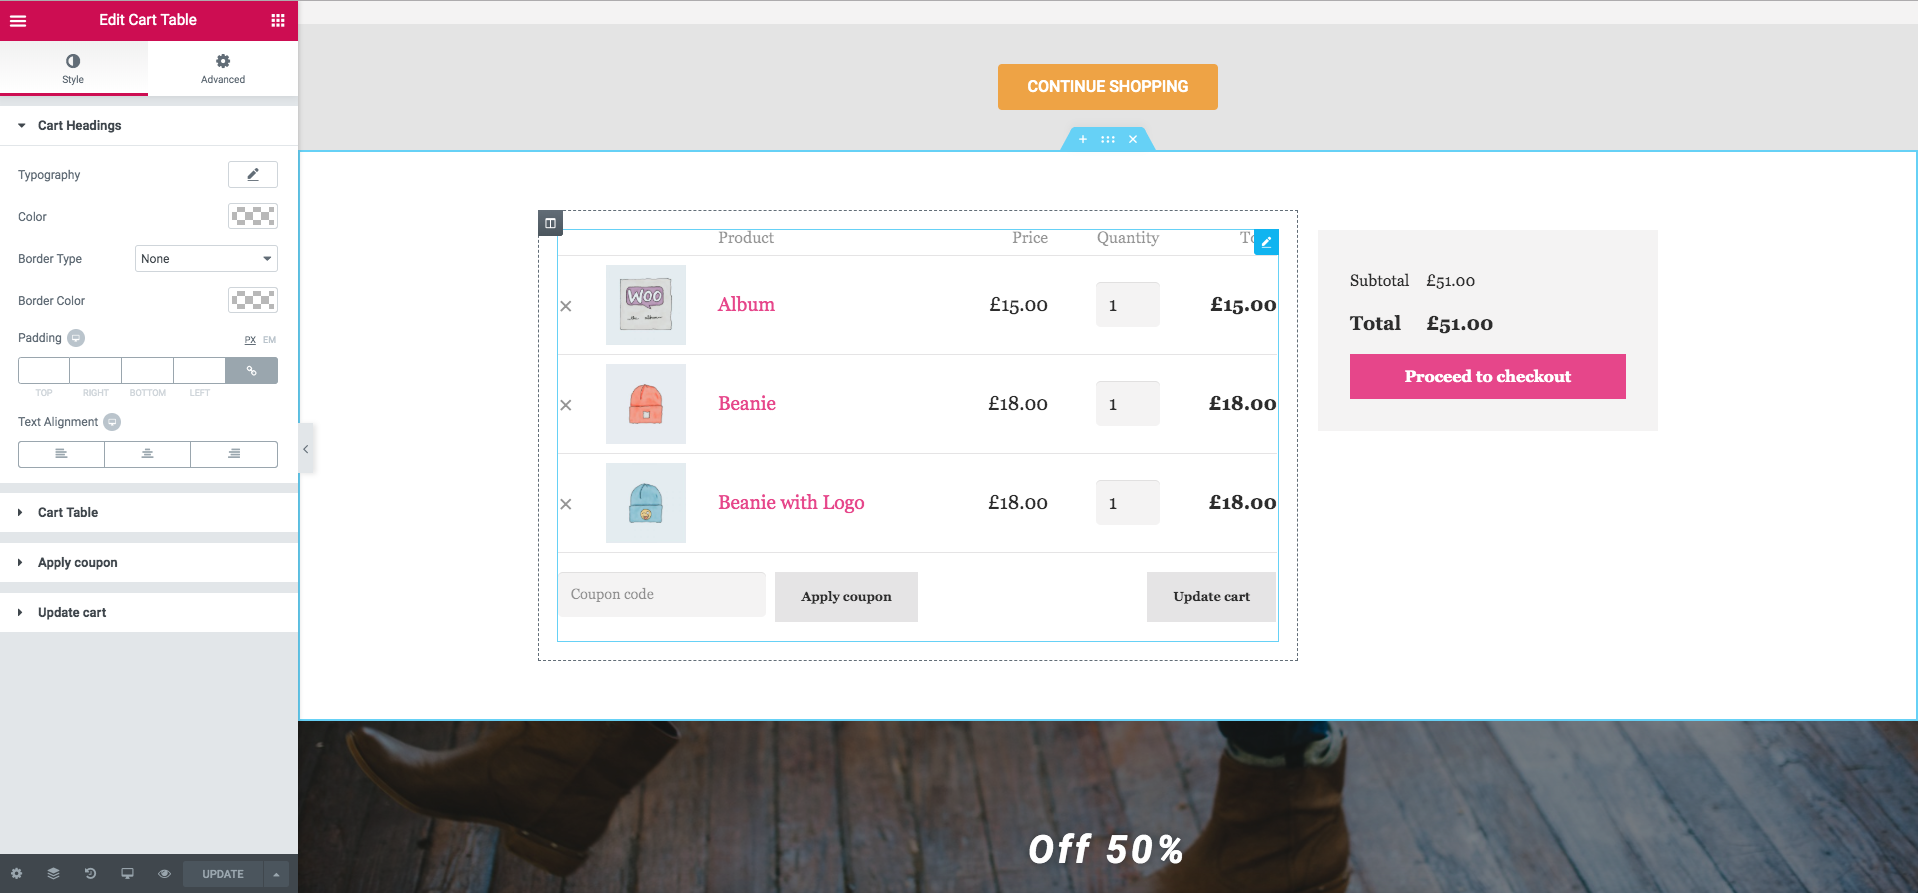Click the edit section handle
Screen dimensions: 1918x893
[x=1108, y=140]
